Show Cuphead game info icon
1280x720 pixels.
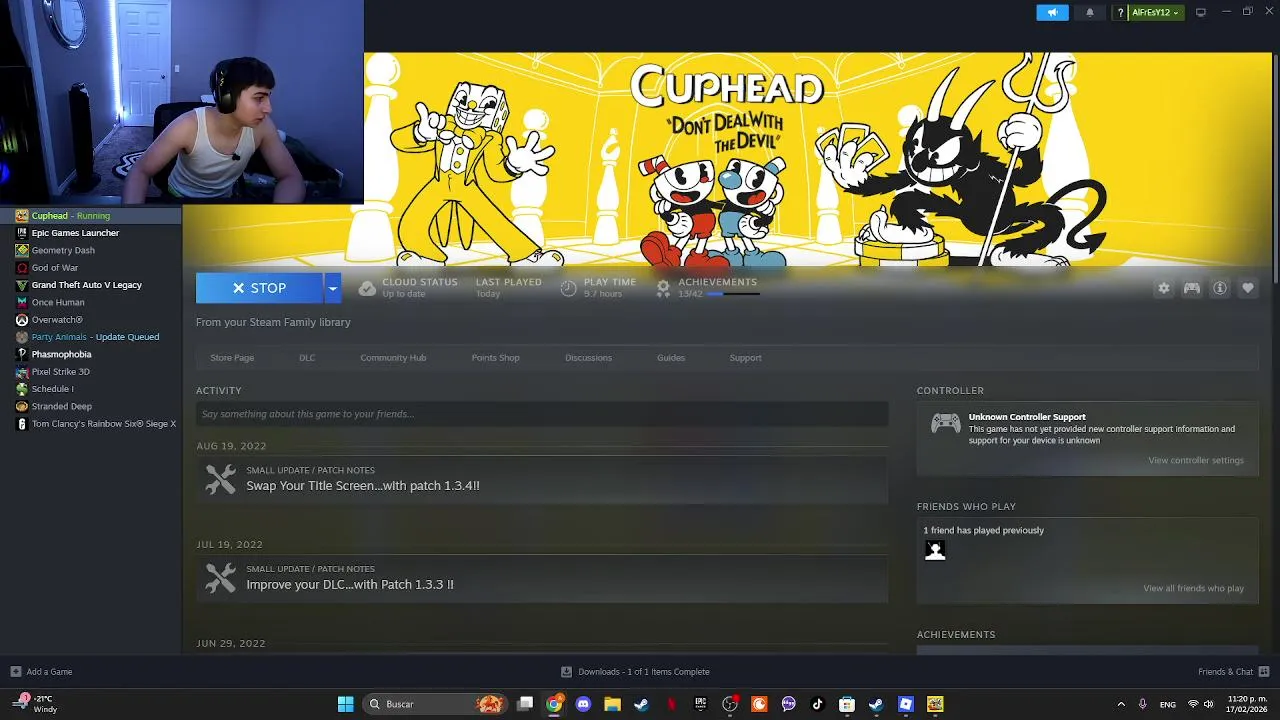tap(1220, 288)
